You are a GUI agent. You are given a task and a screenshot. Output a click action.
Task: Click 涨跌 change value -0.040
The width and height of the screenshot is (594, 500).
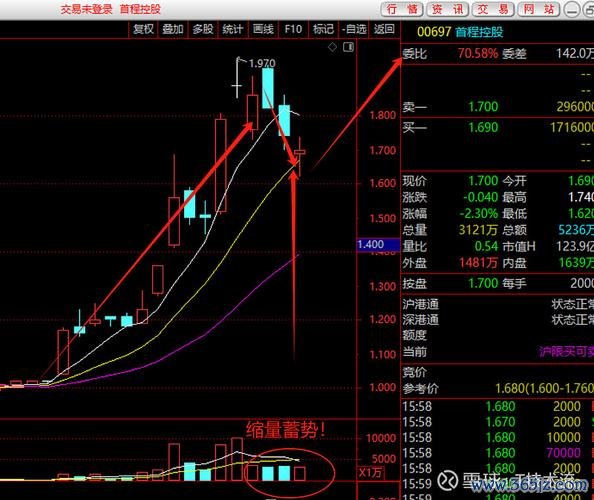480,197
